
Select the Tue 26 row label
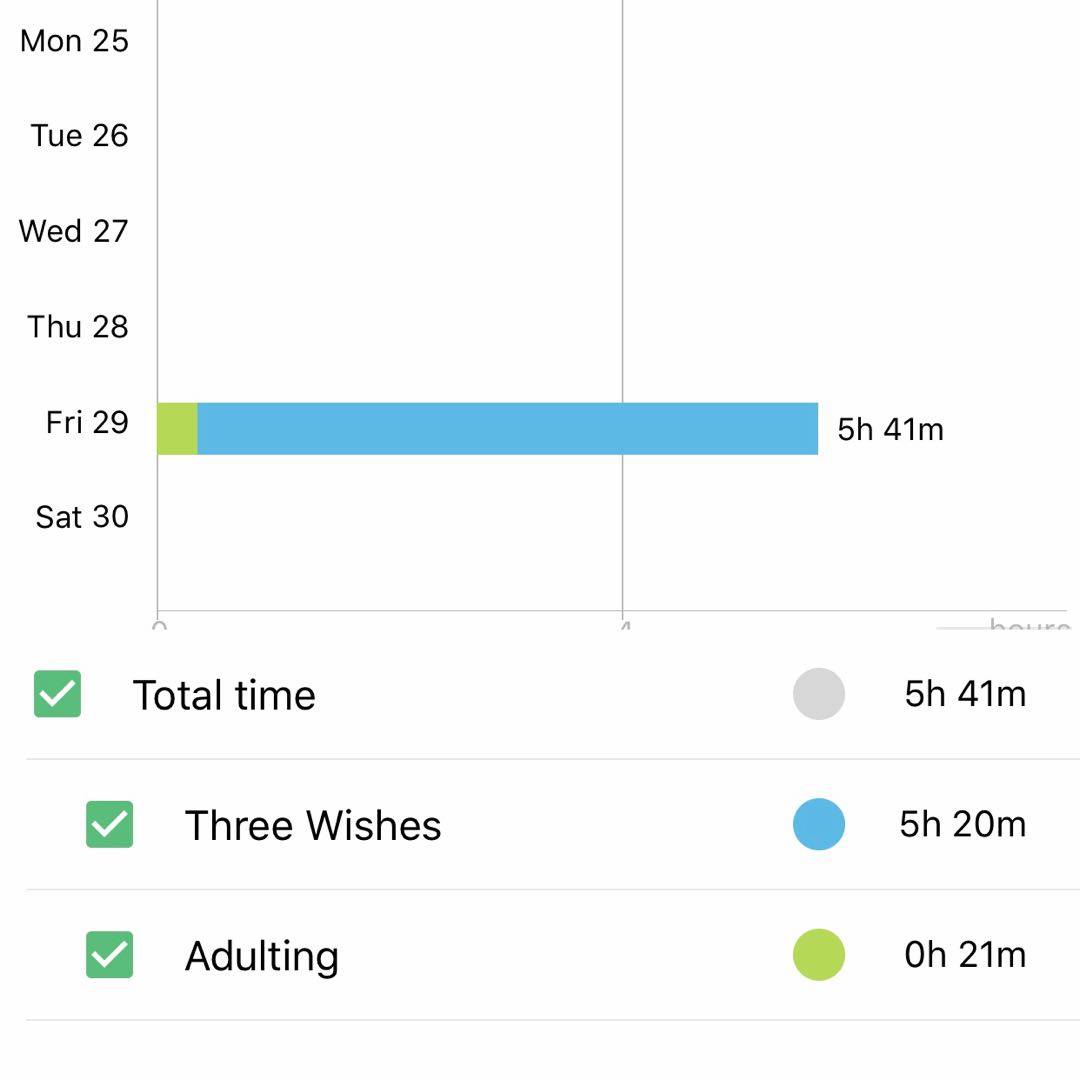pos(79,136)
